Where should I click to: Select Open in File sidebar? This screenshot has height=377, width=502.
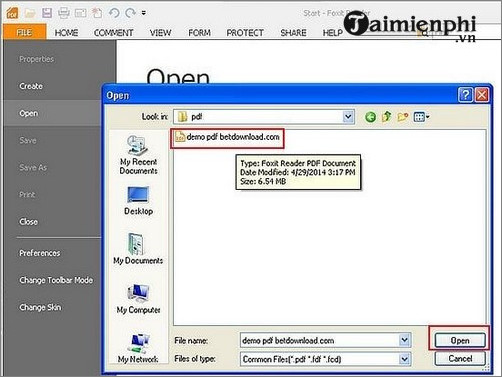pos(53,113)
